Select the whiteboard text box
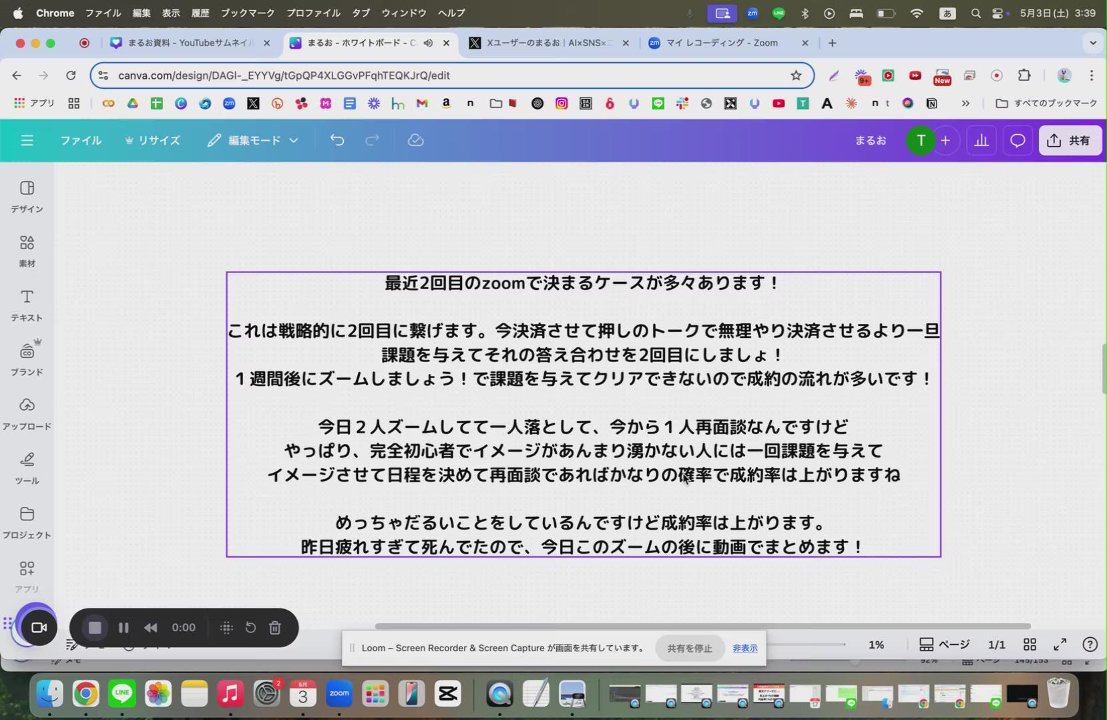The width and height of the screenshot is (1107, 720). click(583, 414)
